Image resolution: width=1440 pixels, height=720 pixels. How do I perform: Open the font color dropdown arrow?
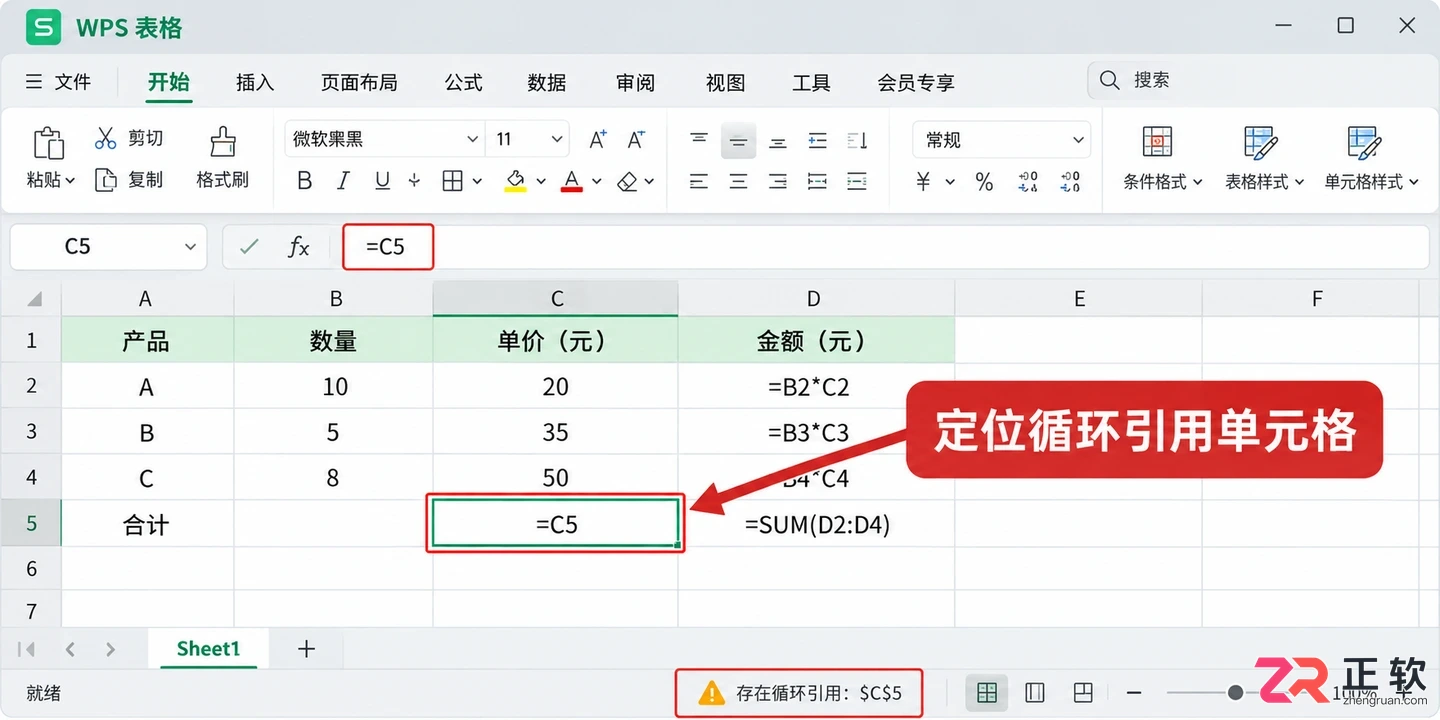point(597,181)
